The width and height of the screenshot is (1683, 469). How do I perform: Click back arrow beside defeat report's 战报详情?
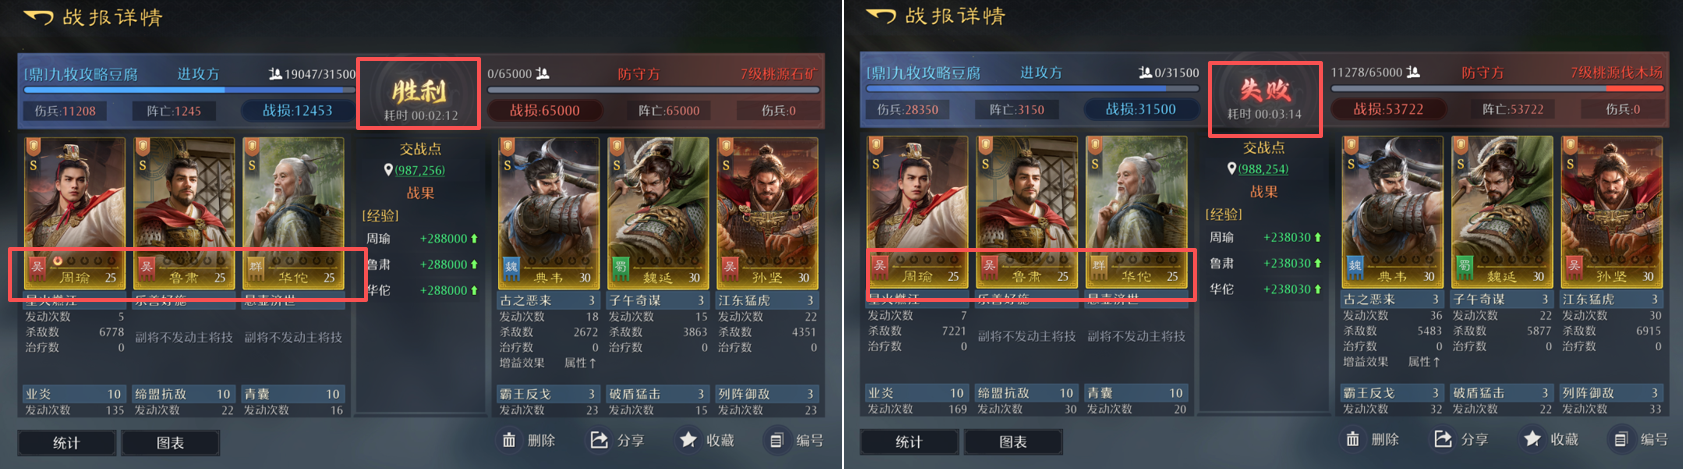point(881,16)
